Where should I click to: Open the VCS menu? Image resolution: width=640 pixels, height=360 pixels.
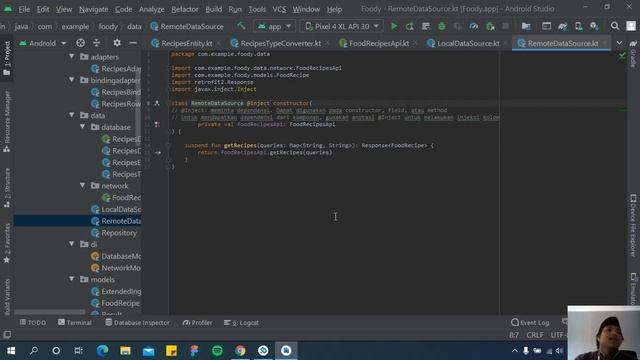point(279,9)
